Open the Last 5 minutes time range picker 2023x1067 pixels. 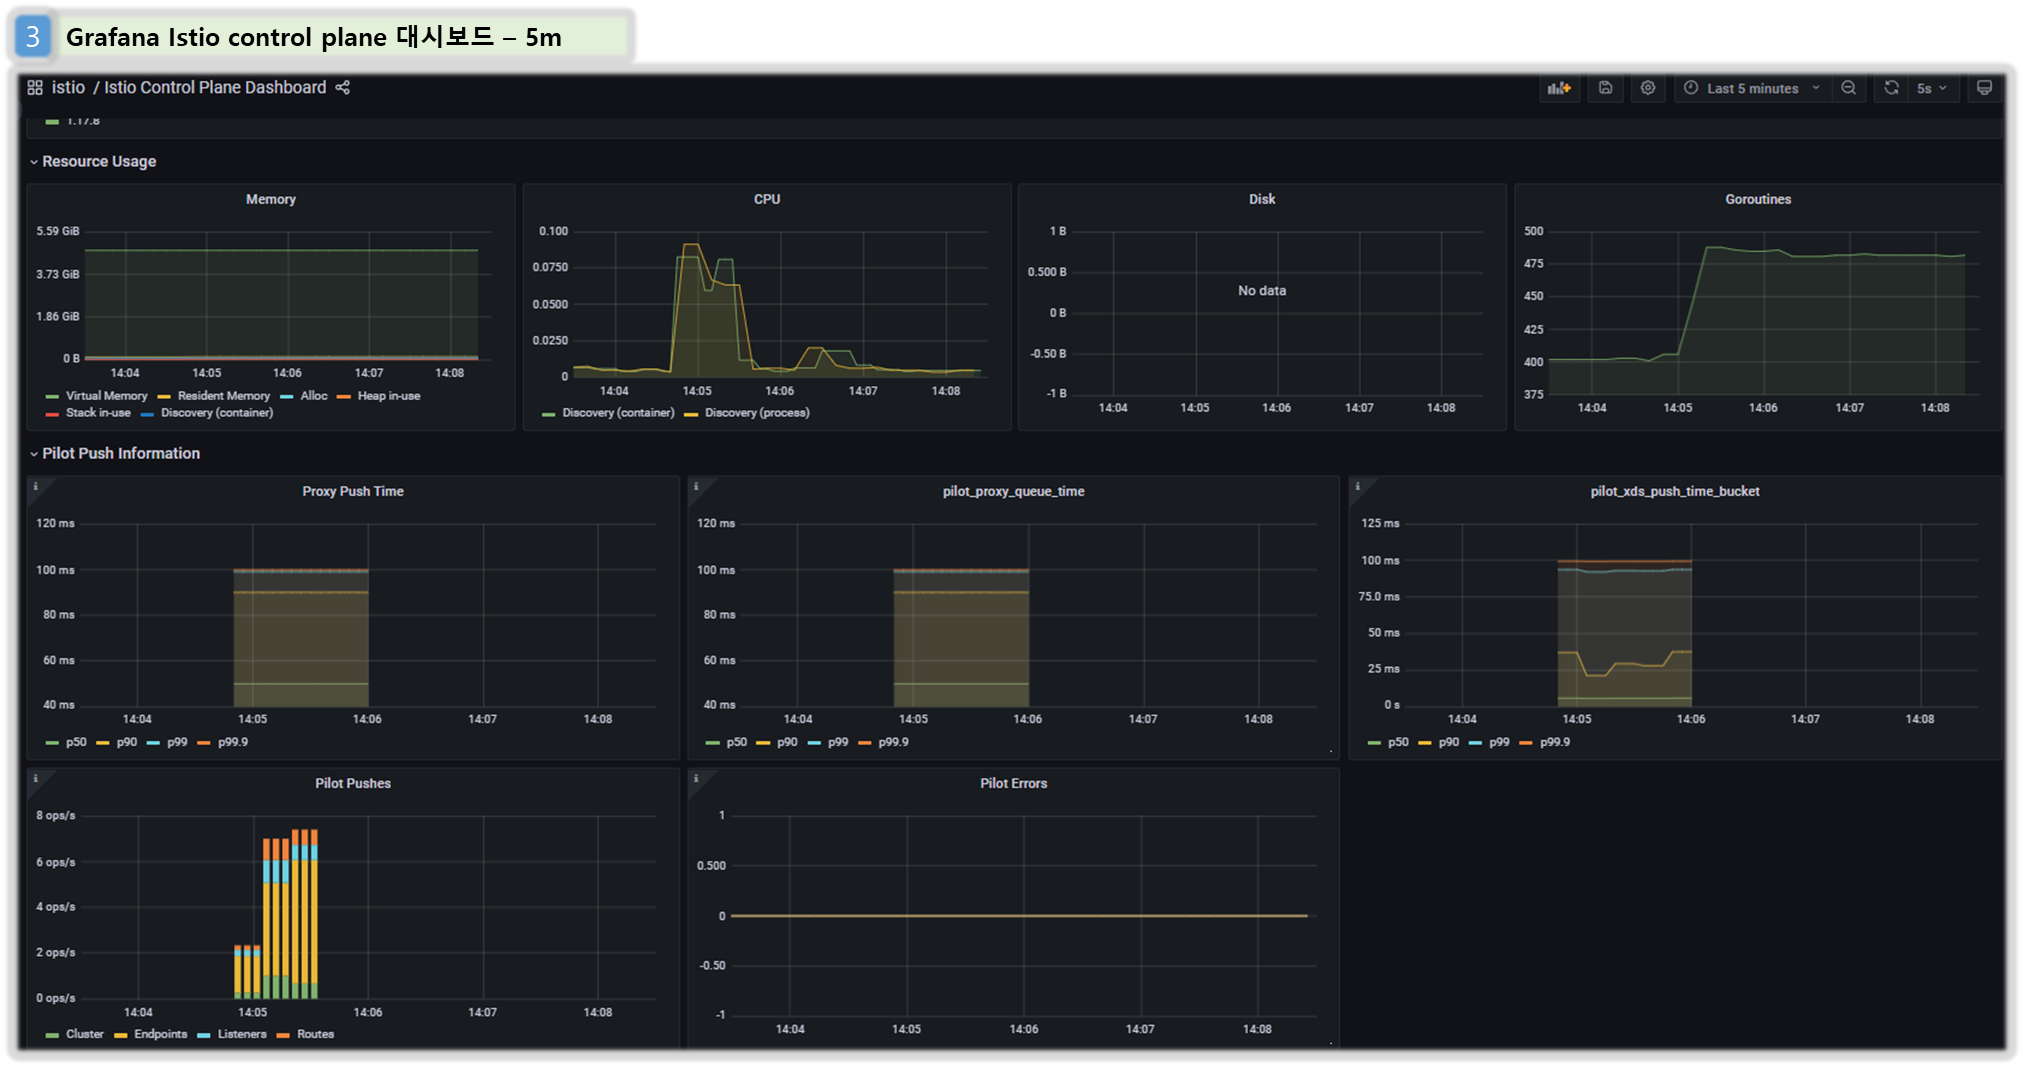pos(1753,88)
